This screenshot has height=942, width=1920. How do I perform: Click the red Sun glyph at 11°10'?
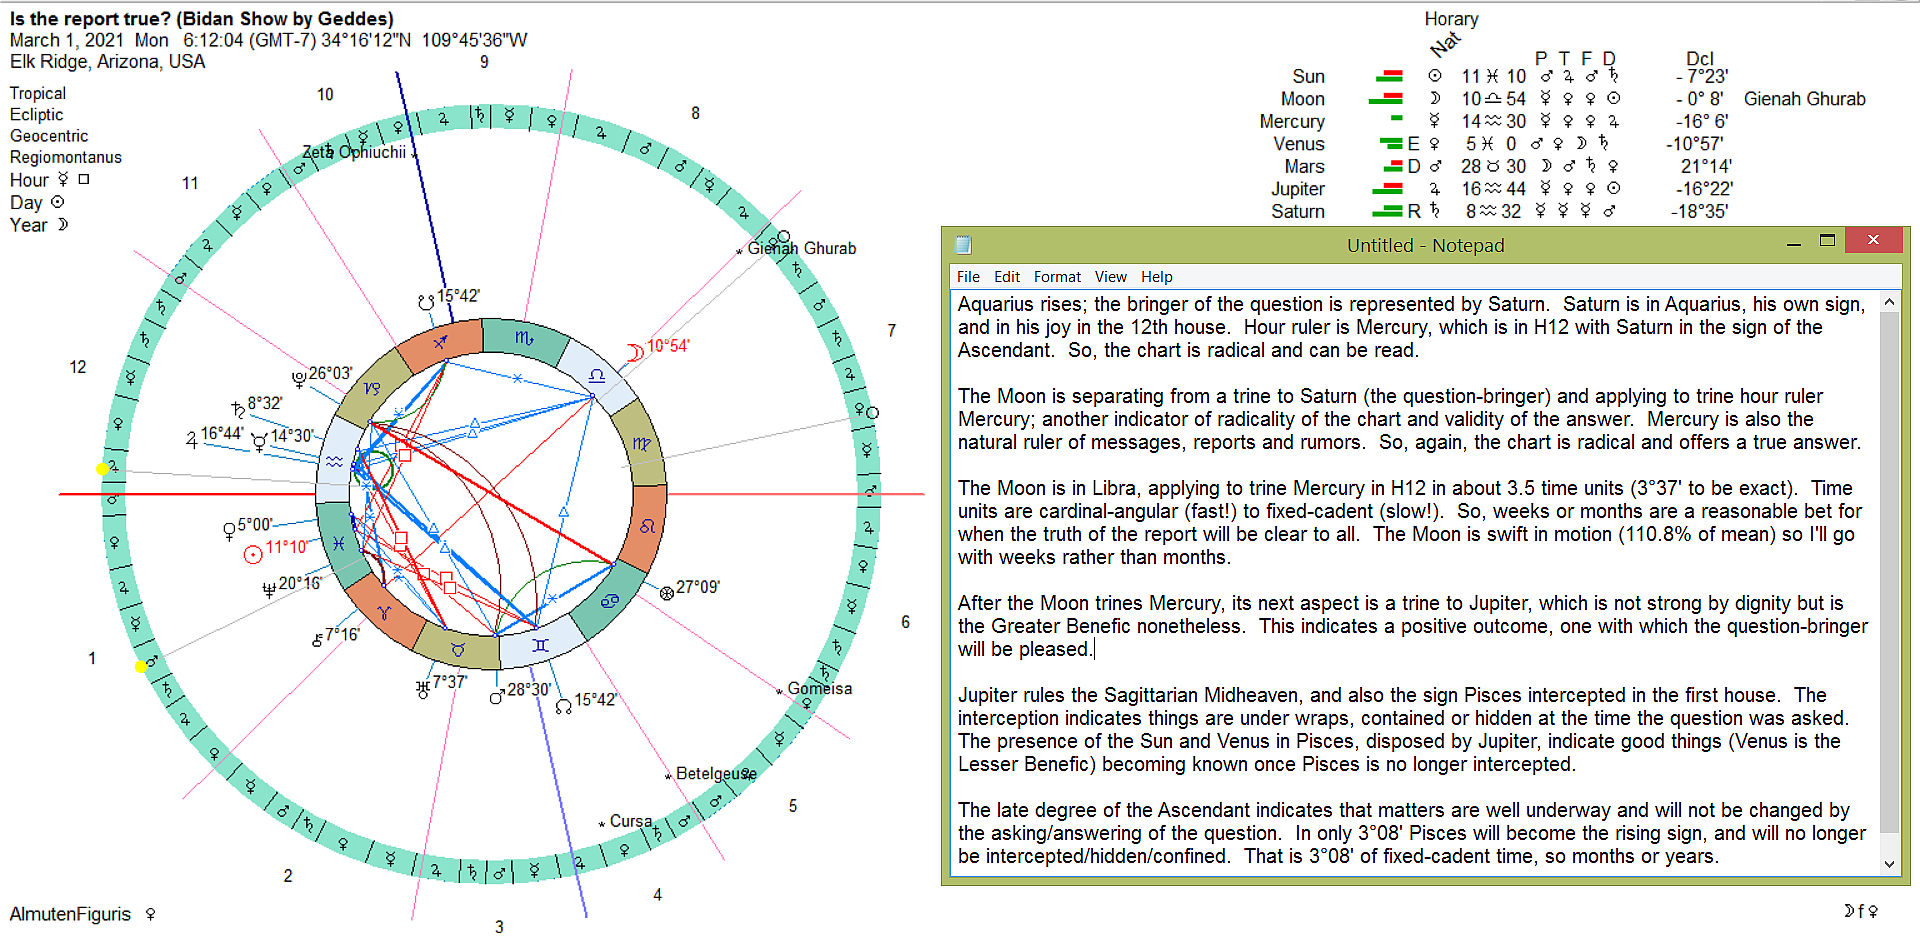[x=253, y=554]
